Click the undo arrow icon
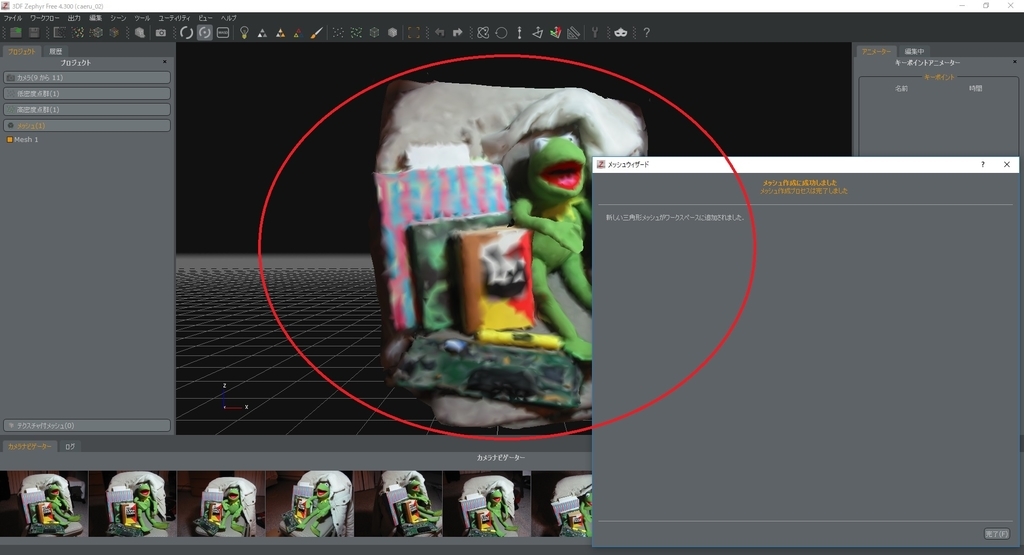Viewport: 1024px width, 555px height. point(440,33)
